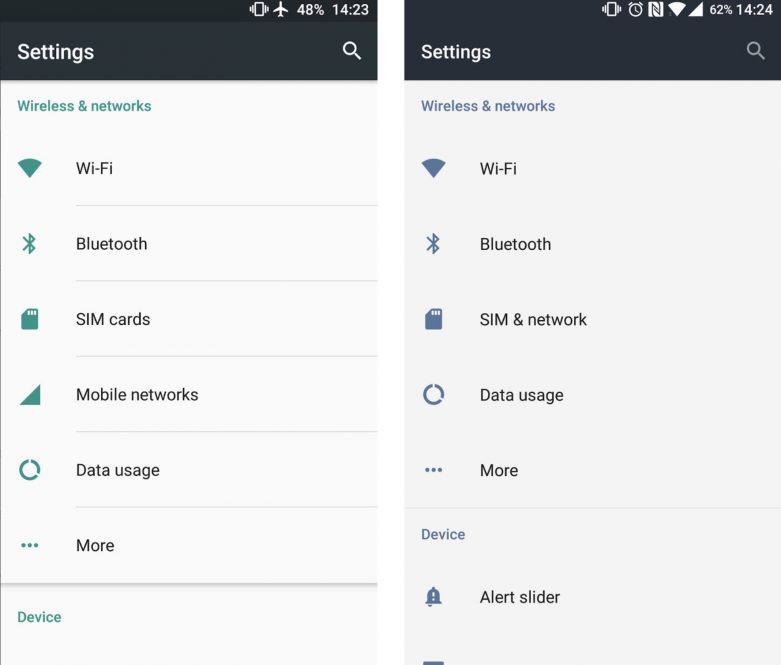Tap the Mobile networks signal icon
781x665 pixels.
30,395
